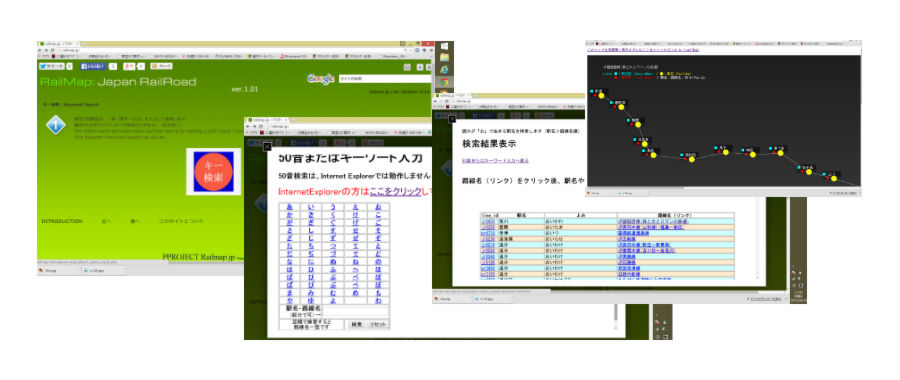Select the あ character link

(289, 206)
